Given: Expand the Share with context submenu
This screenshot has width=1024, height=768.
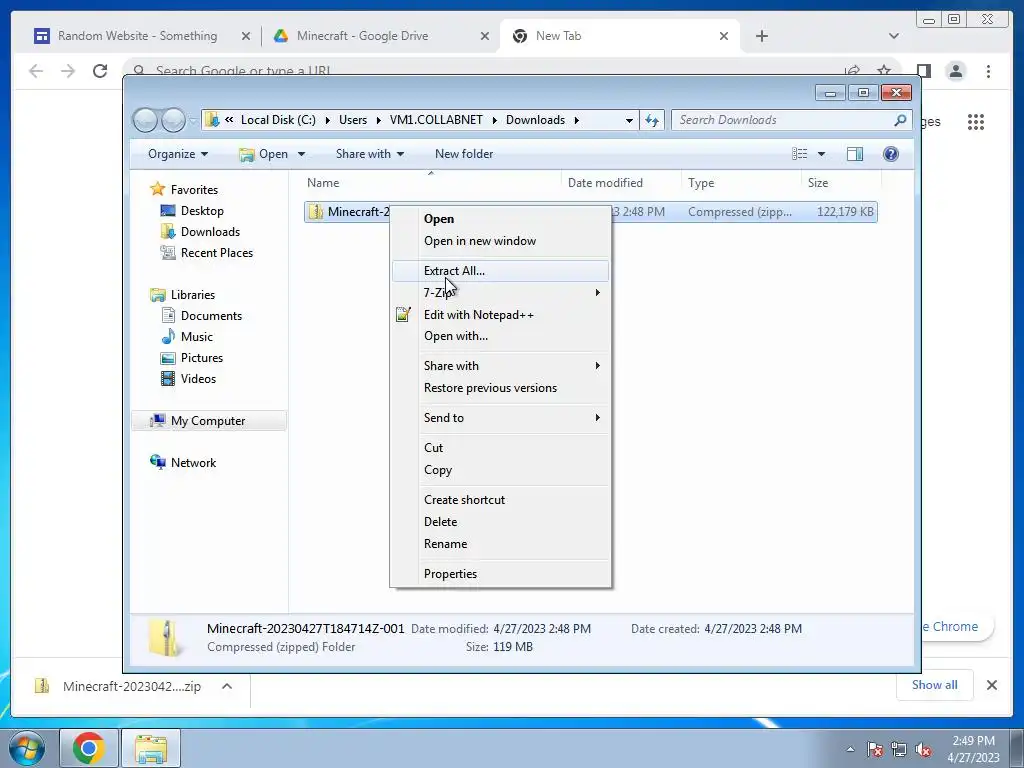Looking at the screenshot, I should (500, 366).
